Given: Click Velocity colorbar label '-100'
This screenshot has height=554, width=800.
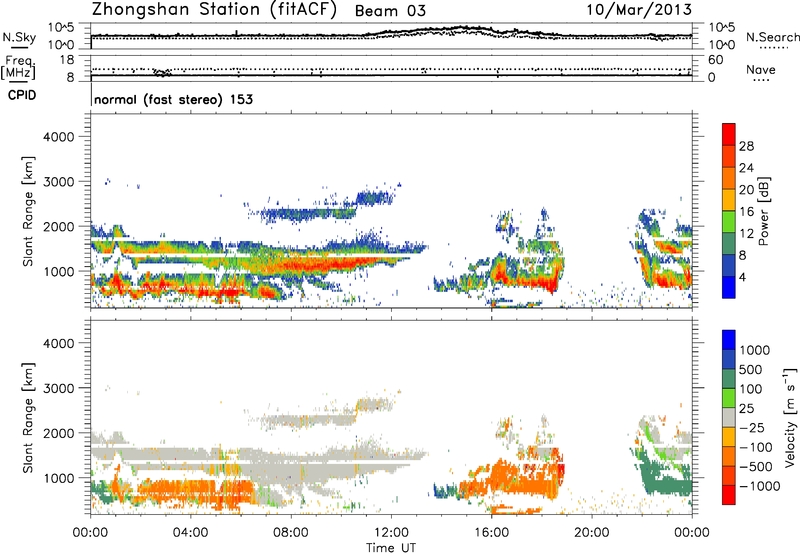Looking at the screenshot, I should (756, 447).
